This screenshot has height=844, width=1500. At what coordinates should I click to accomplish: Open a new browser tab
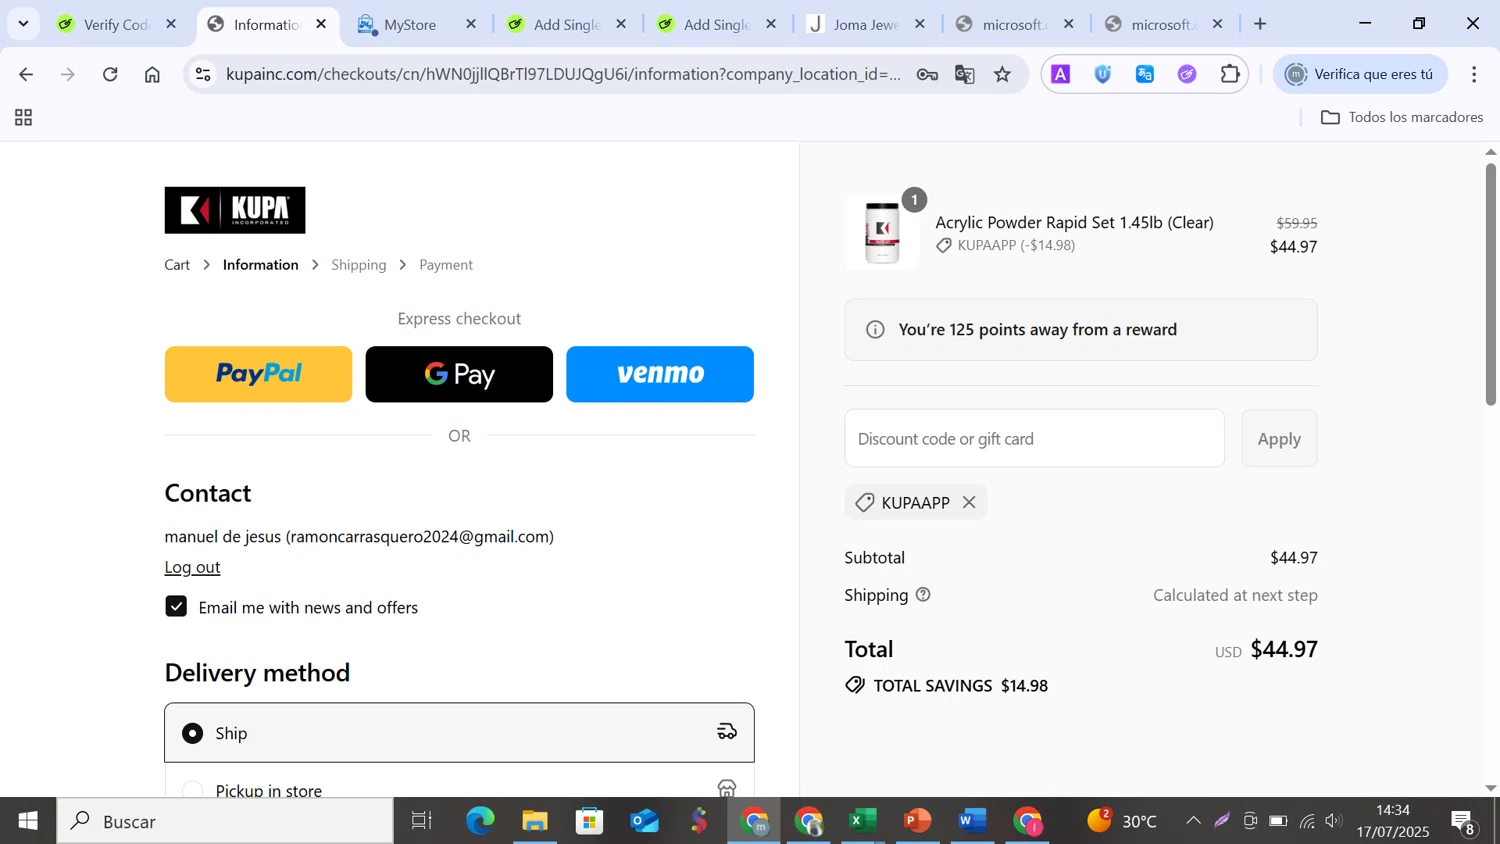pos(1260,24)
